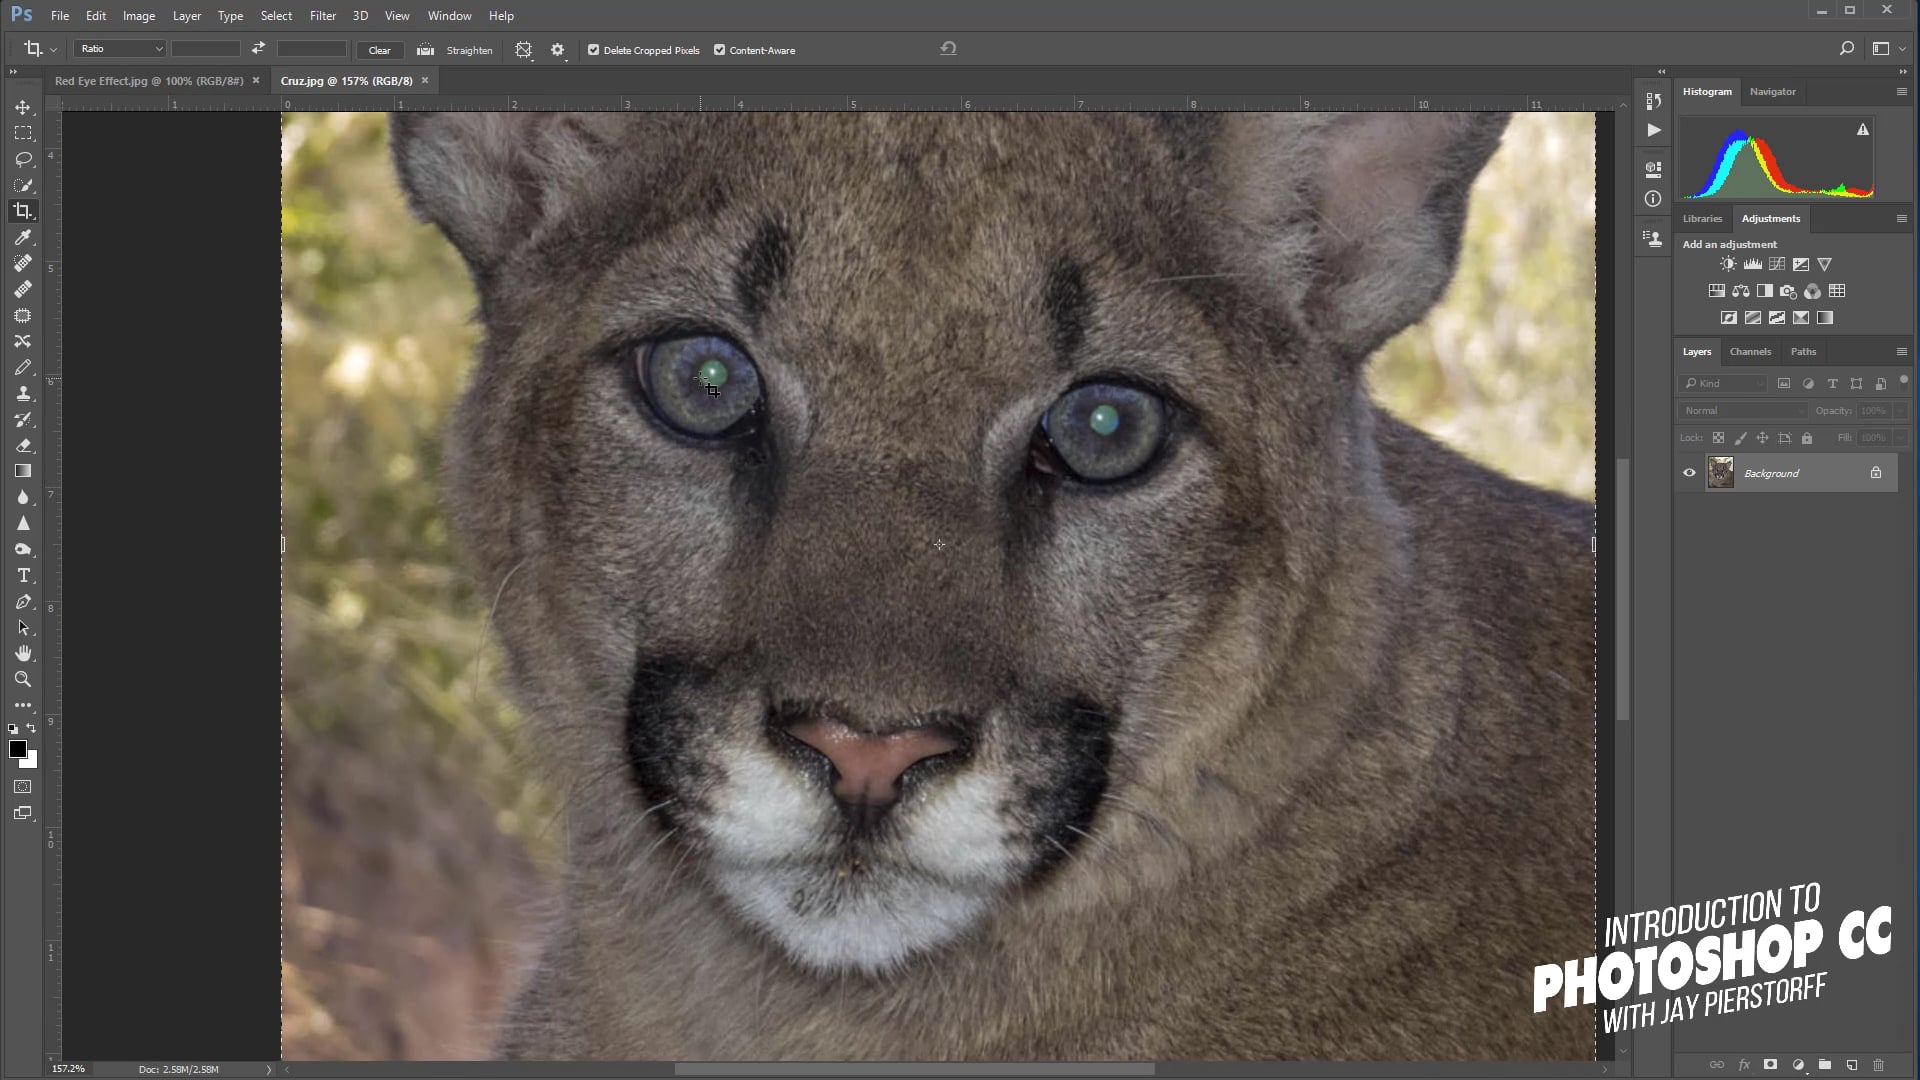Select the Lasso tool

tap(22, 159)
